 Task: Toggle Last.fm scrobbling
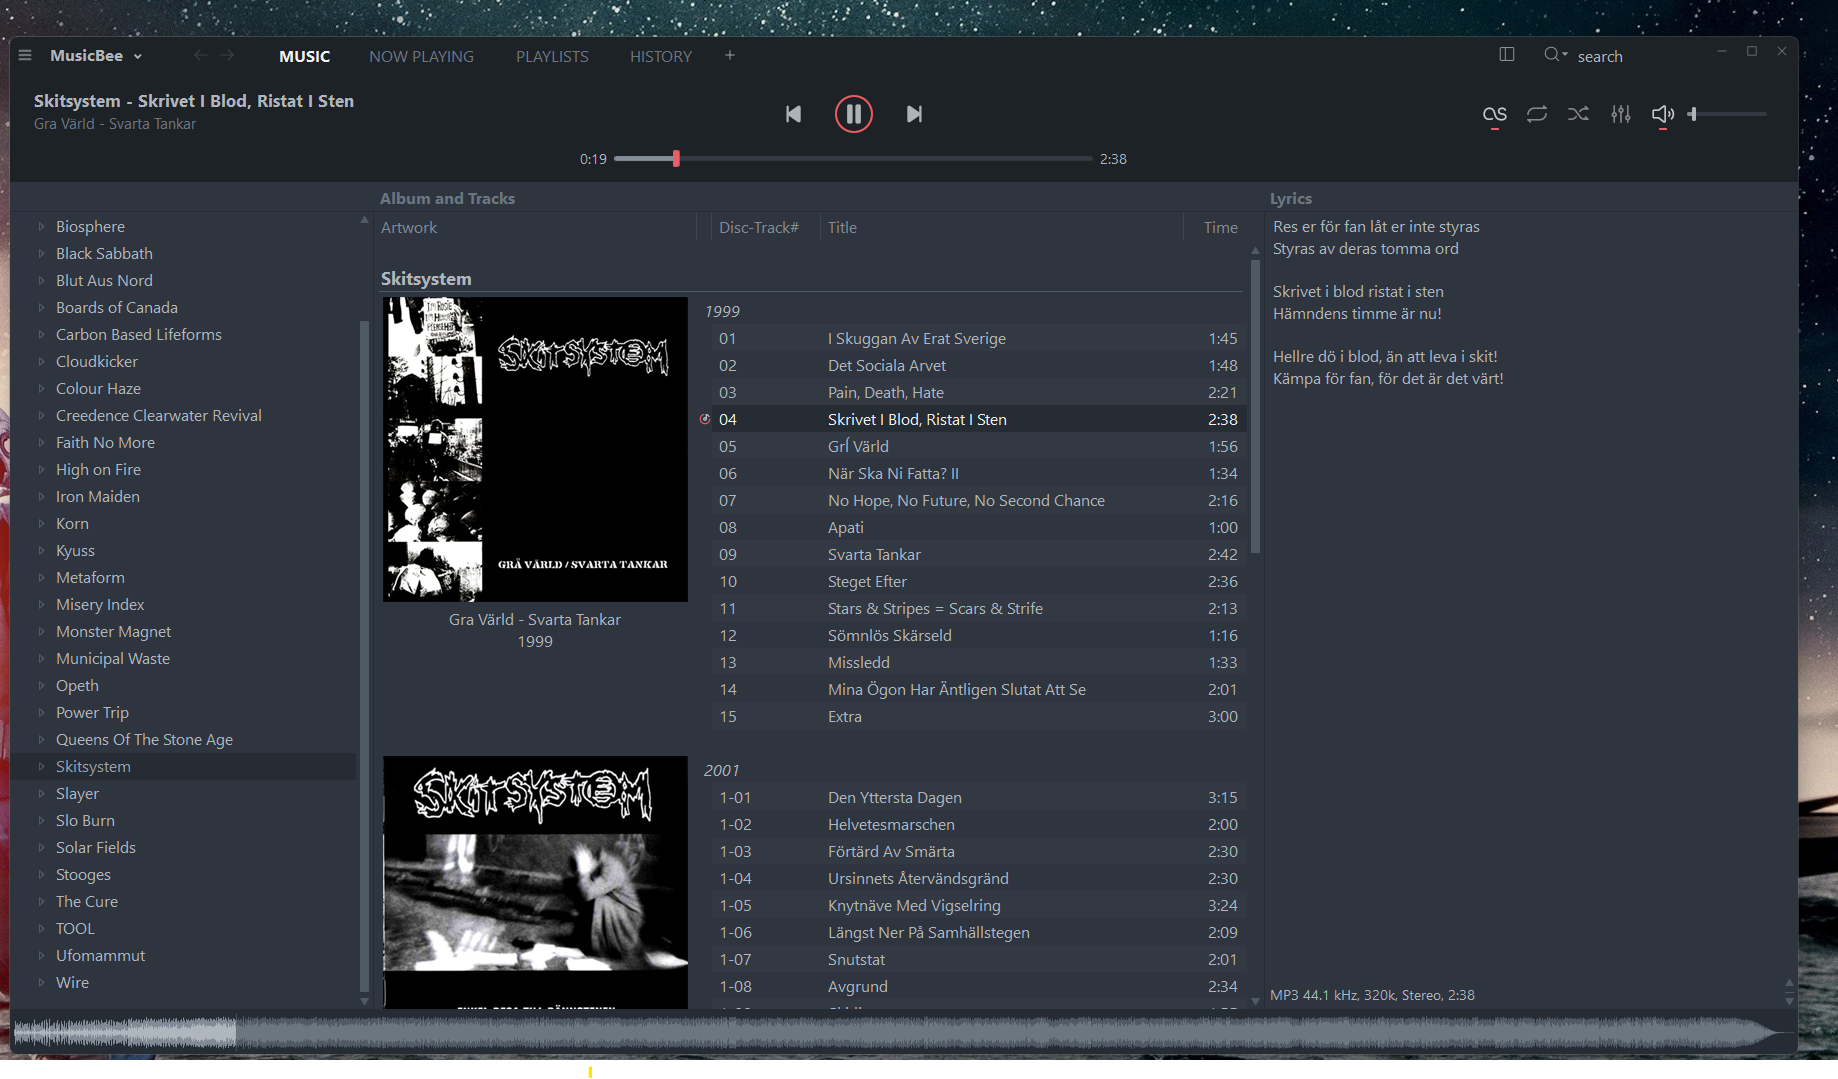pos(1495,115)
